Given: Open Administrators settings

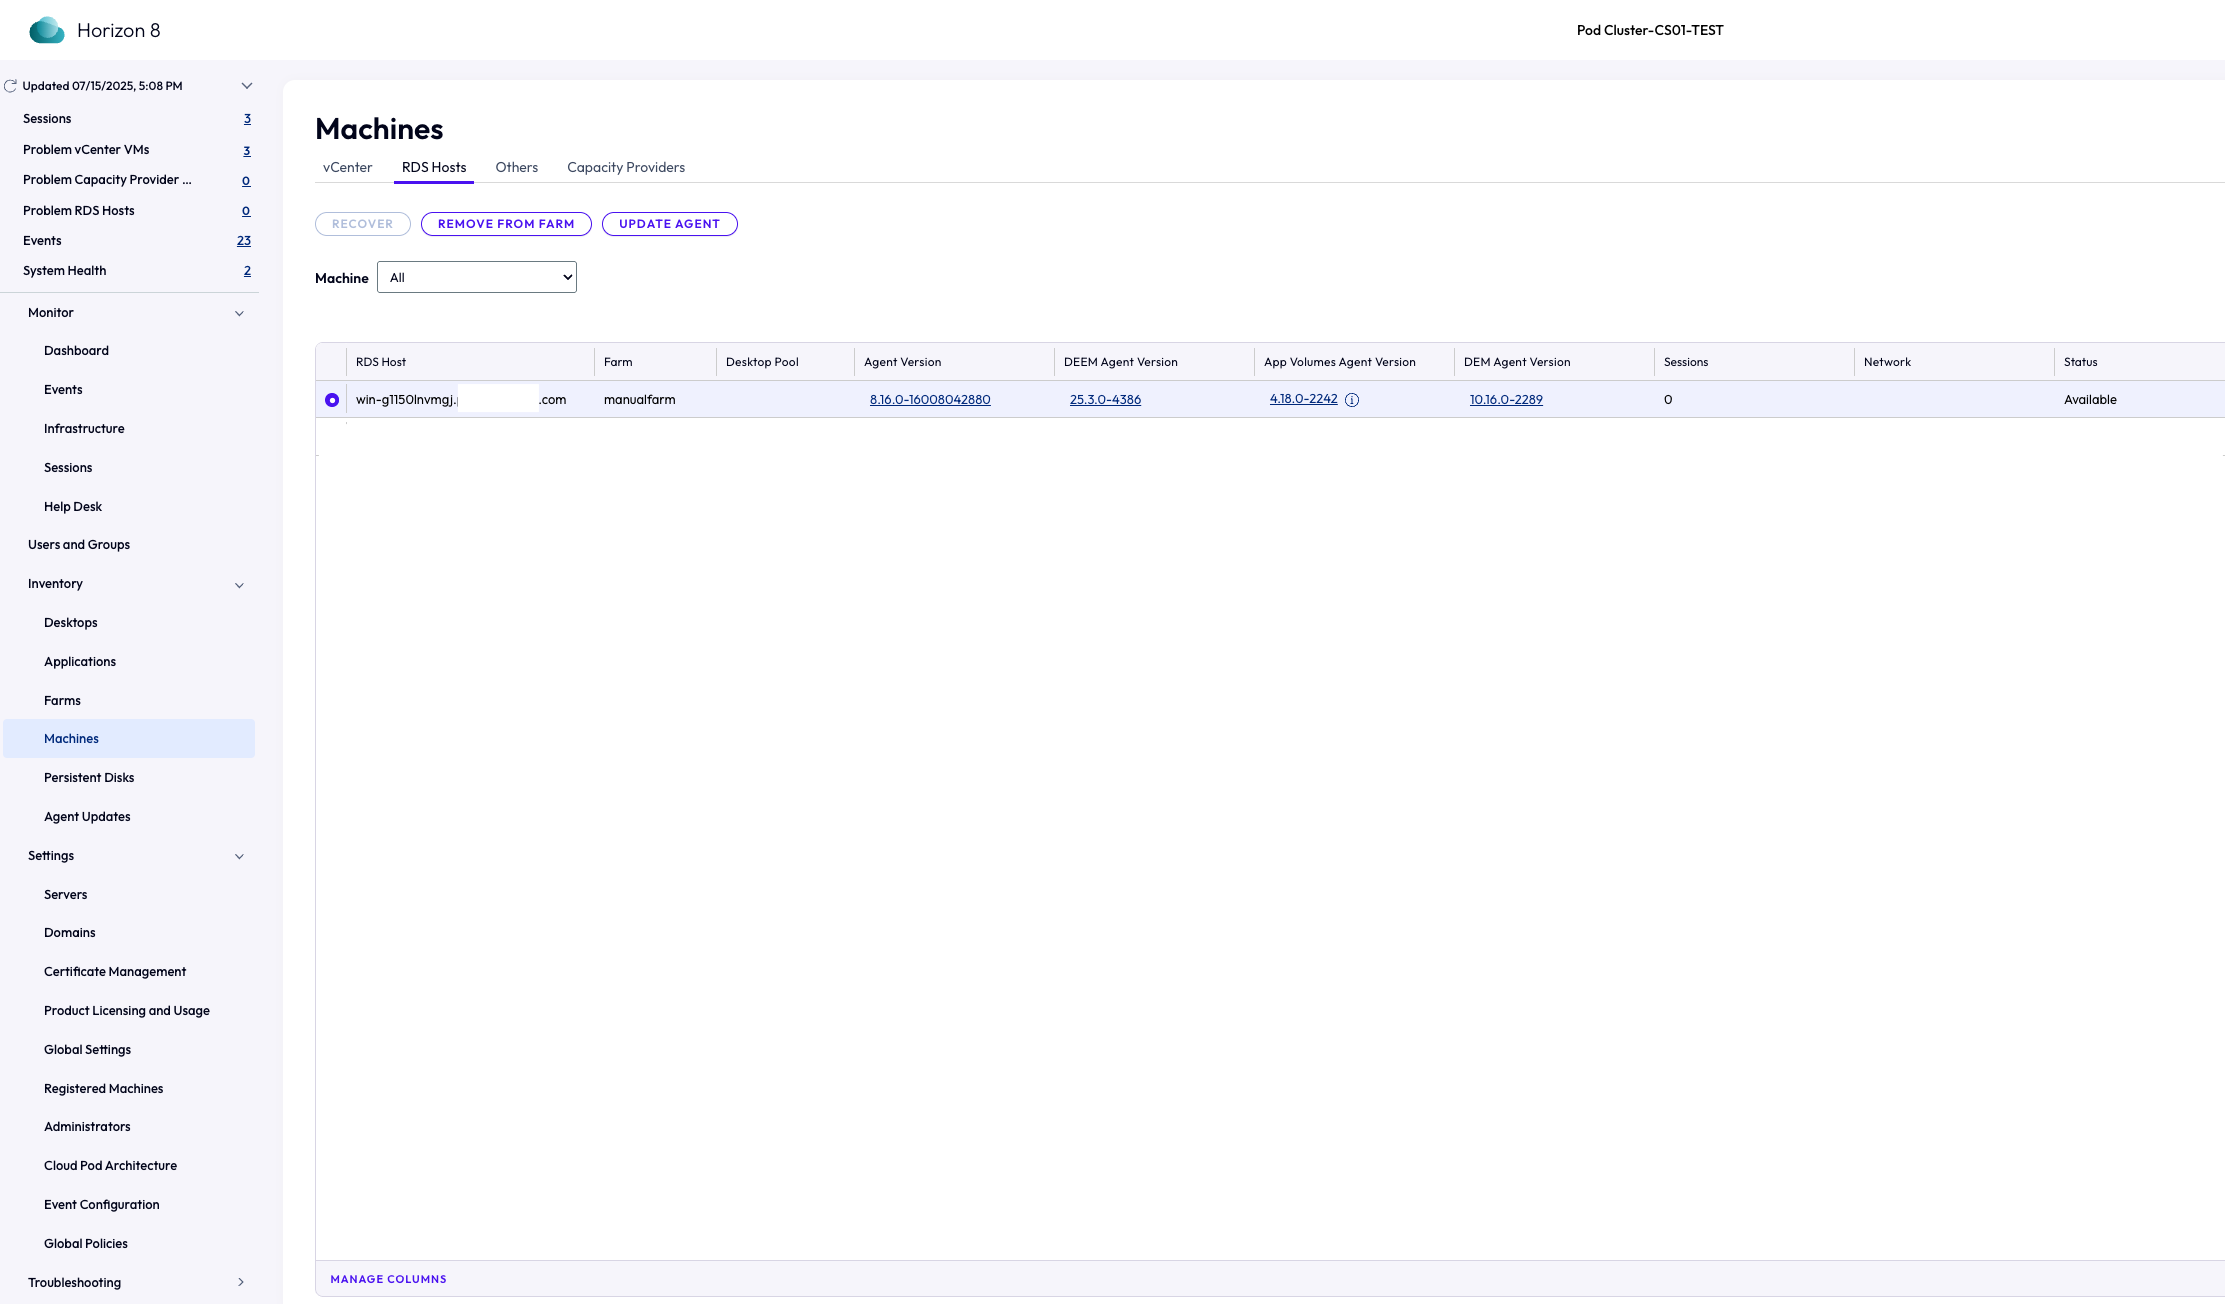Looking at the screenshot, I should point(87,1126).
